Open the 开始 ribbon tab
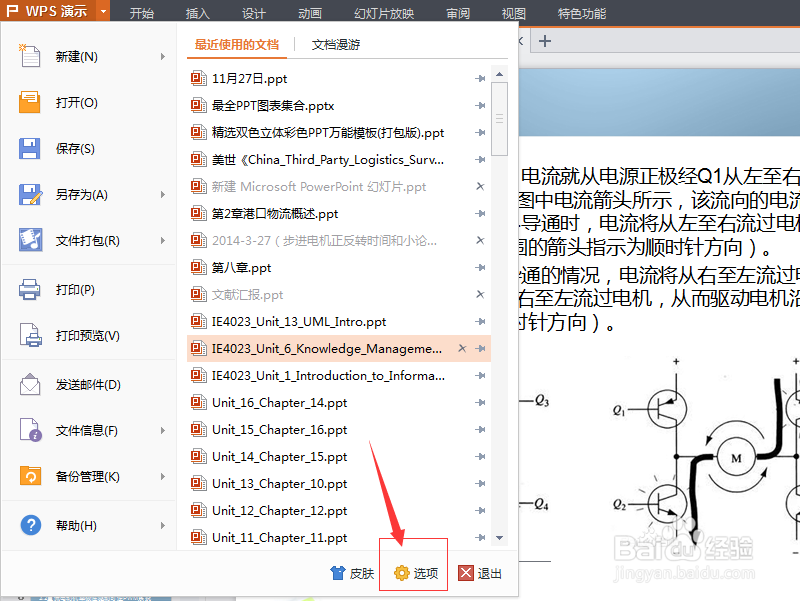Image resolution: width=800 pixels, height=601 pixels. pos(141,13)
